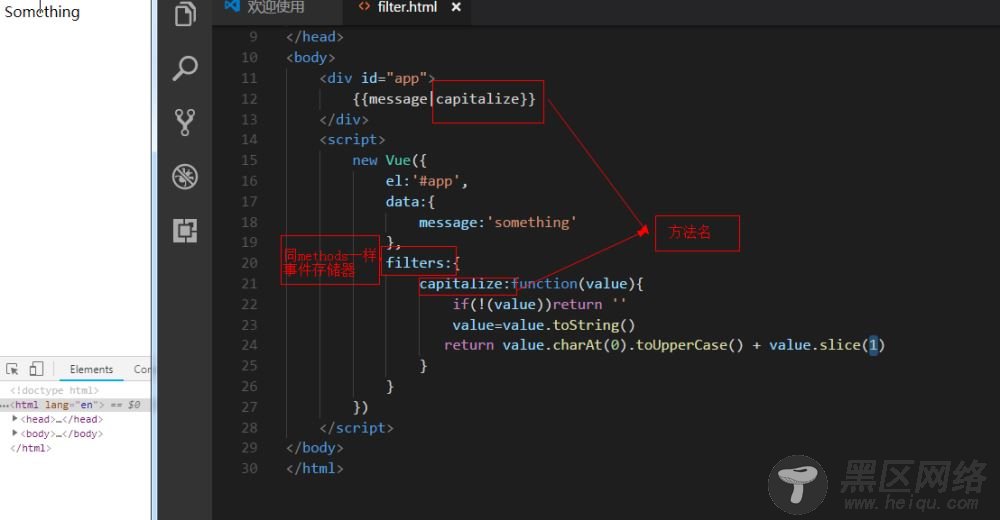Click 'message:'something'' on line 18

click(x=497, y=222)
